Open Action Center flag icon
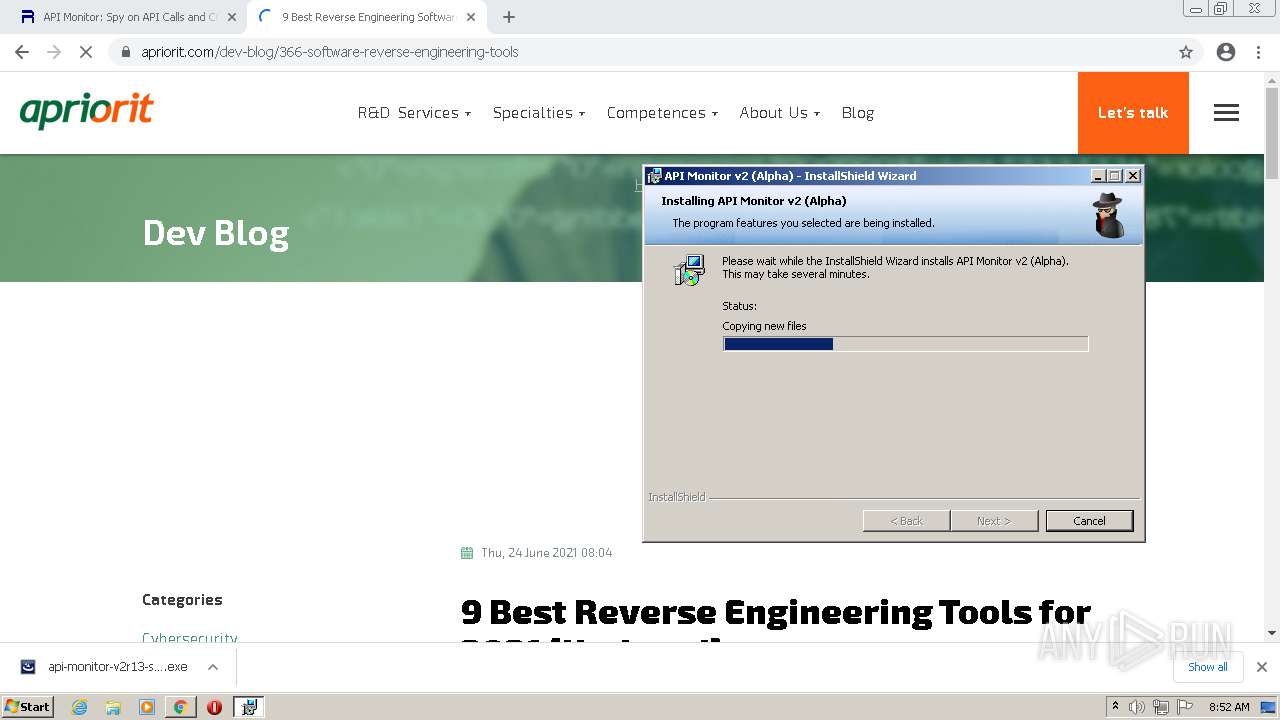1280x720 pixels. coord(1185,707)
